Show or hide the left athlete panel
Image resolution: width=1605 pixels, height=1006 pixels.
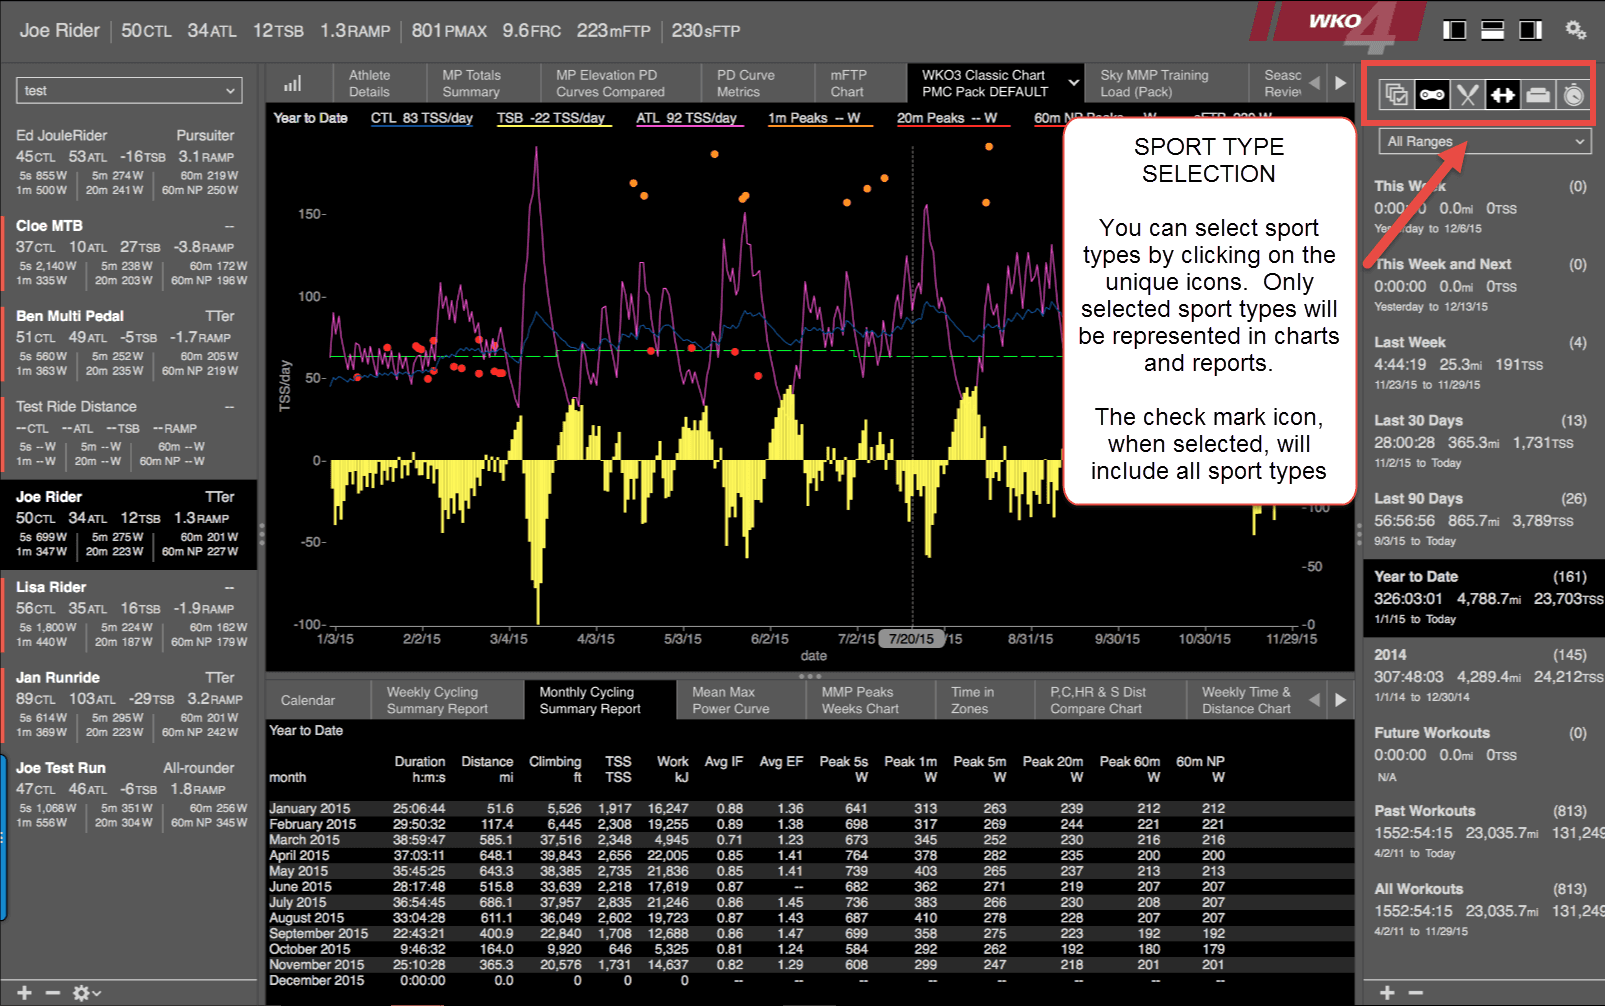pos(1455,30)
